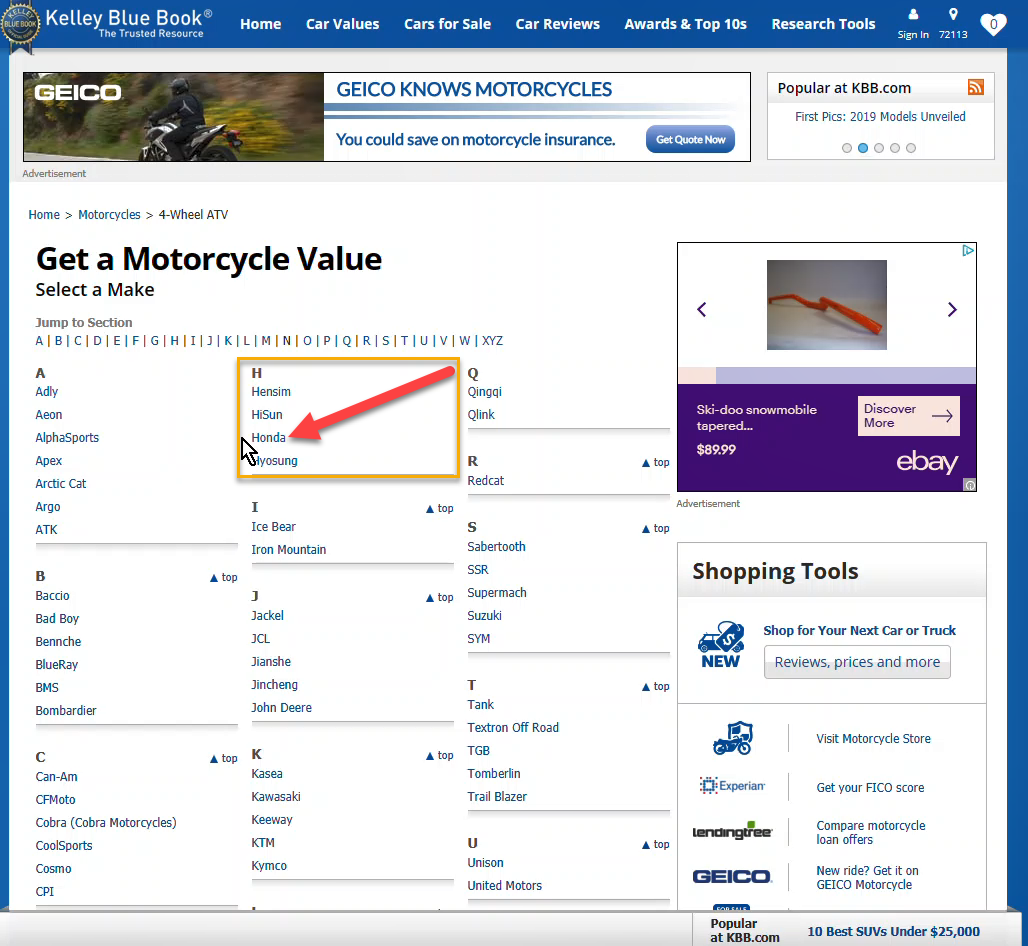Open the Sign In person icon
This screenshot has height=946, width=1028.
tap(913, 14)
